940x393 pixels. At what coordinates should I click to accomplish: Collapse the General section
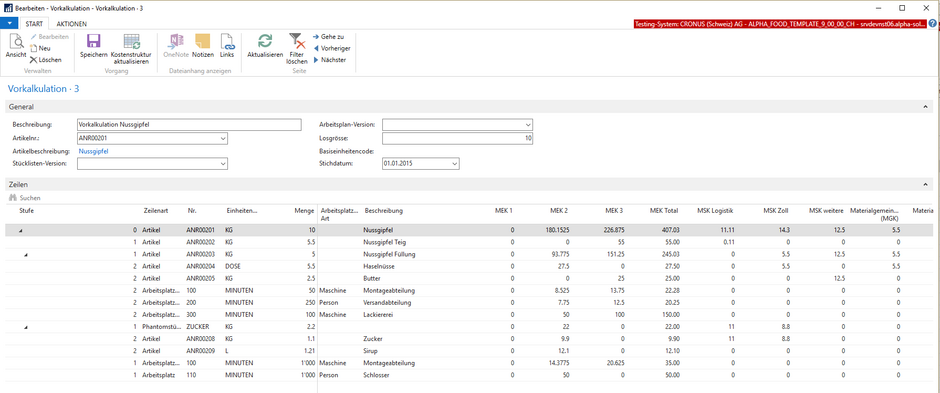925,107
